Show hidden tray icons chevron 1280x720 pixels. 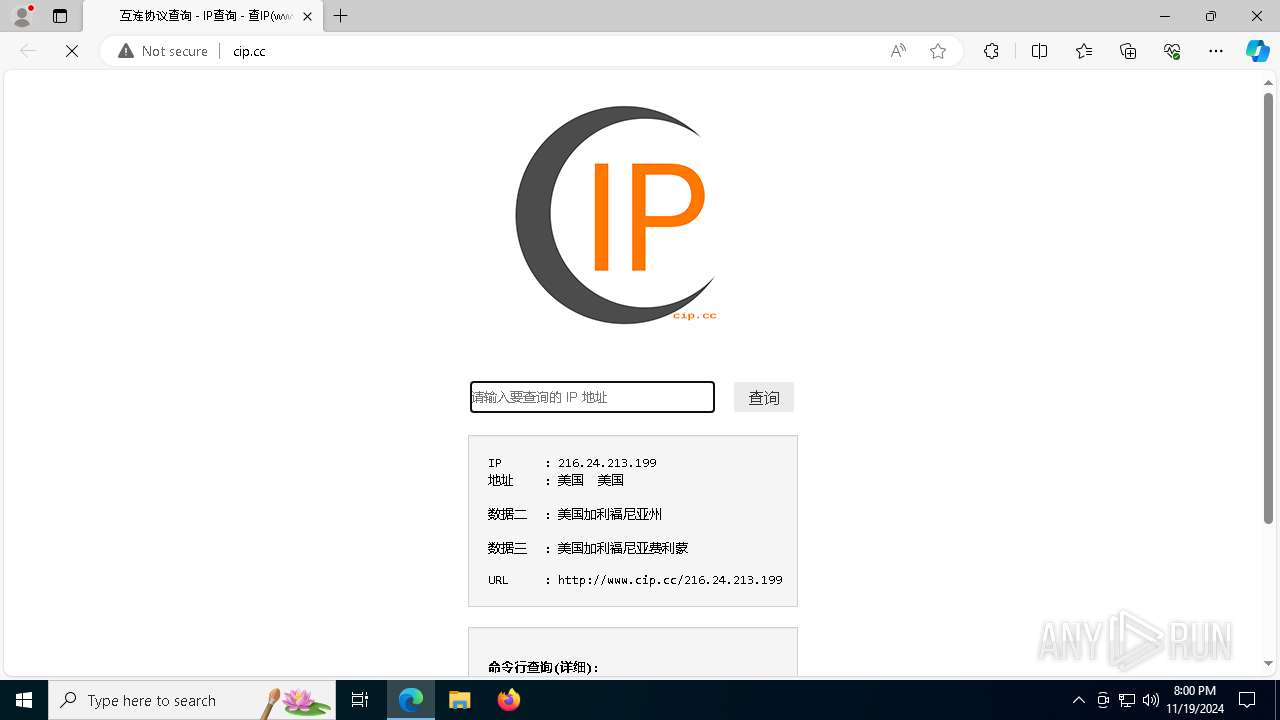click(1078, 700)
